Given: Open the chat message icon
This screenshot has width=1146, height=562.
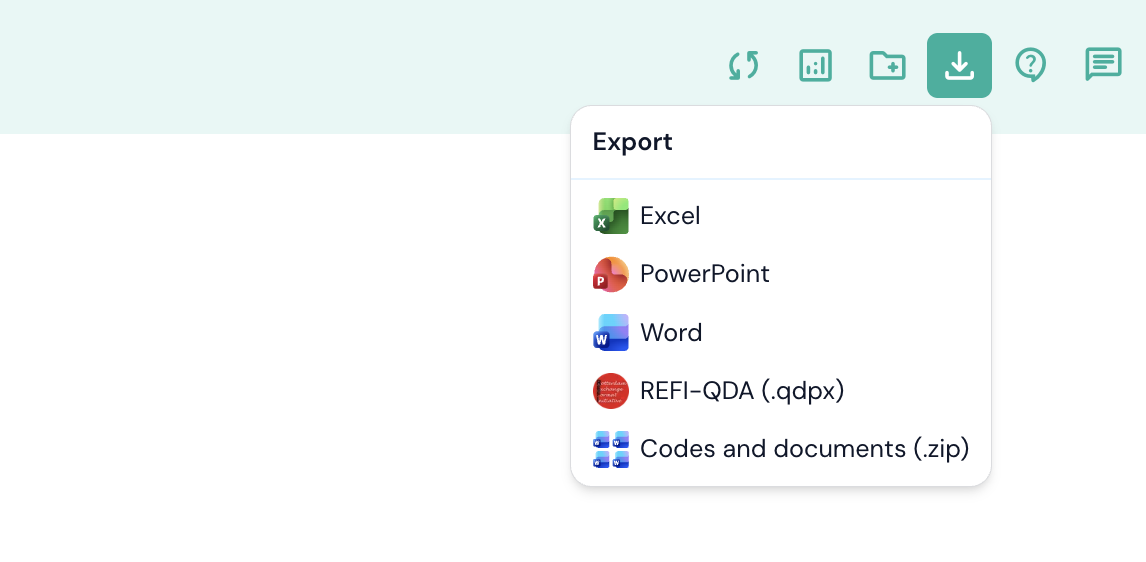Looking at the screenshot, I should click(1103, 65).
